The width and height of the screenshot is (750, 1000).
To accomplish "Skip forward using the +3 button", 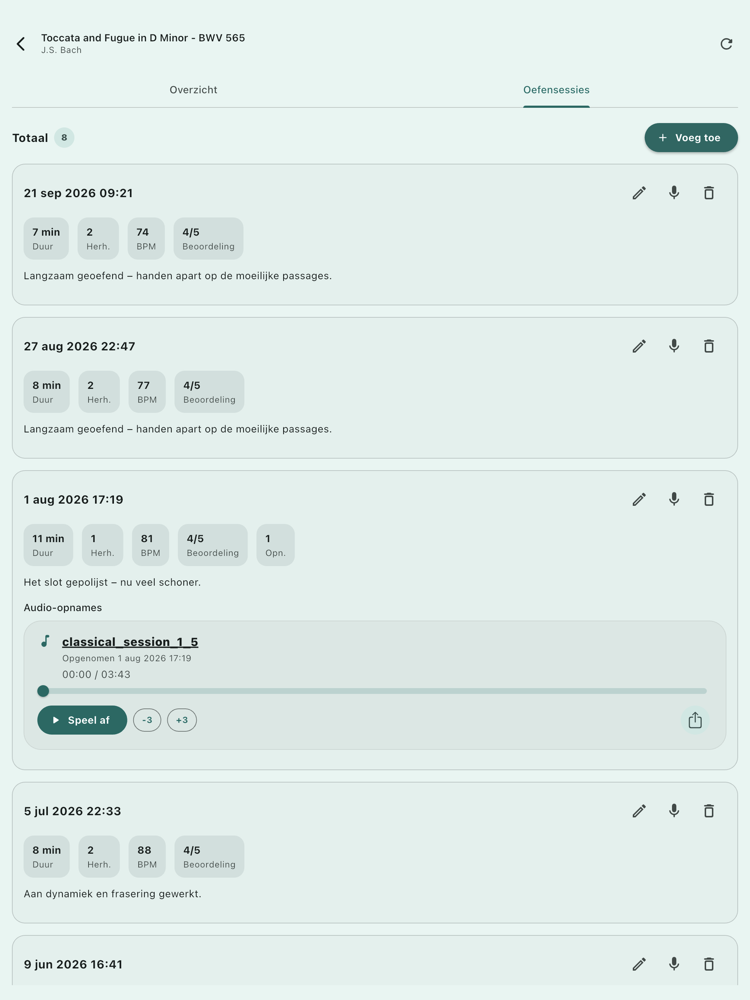I will [182, 720].
